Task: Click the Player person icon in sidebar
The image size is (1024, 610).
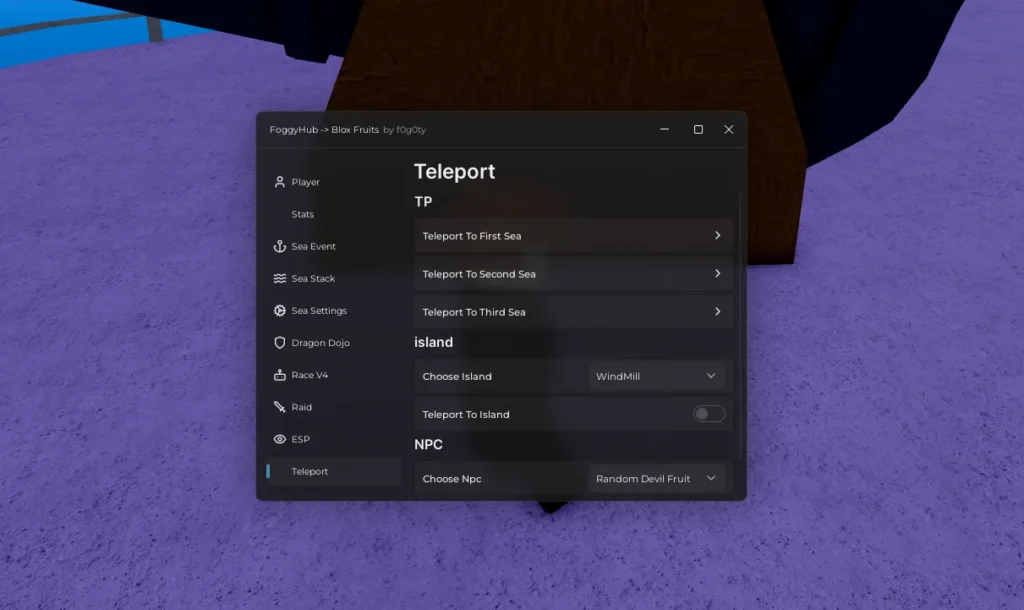Action: (x=280, y=182)
